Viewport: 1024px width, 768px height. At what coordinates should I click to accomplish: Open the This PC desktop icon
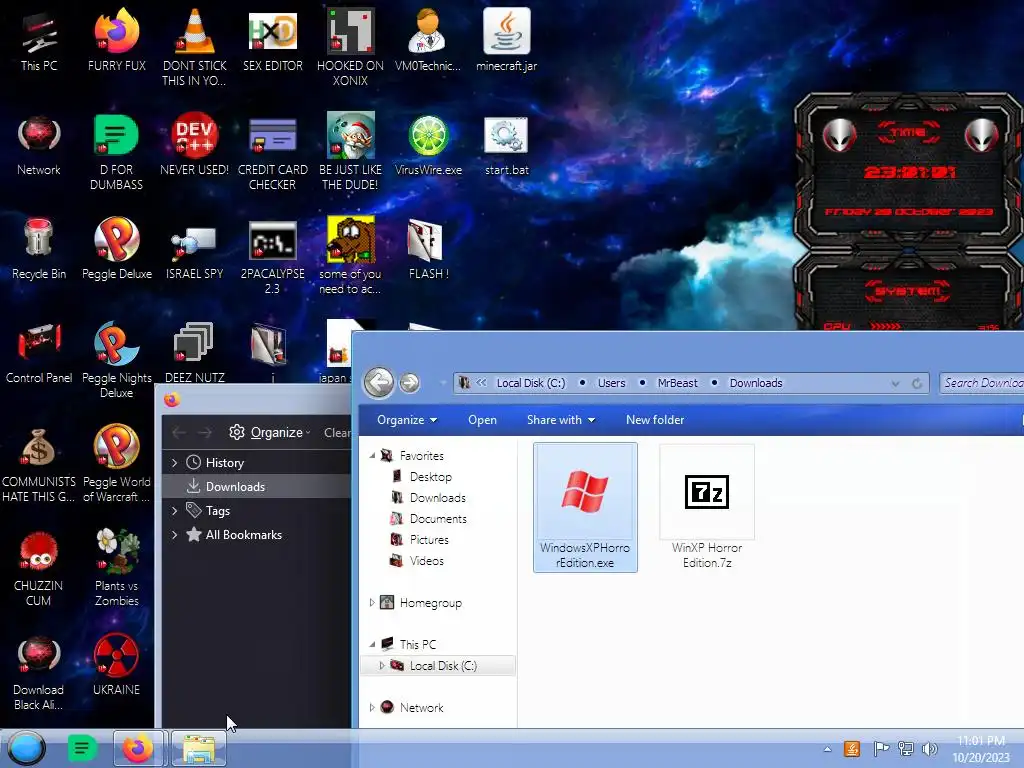click(39, 40)
